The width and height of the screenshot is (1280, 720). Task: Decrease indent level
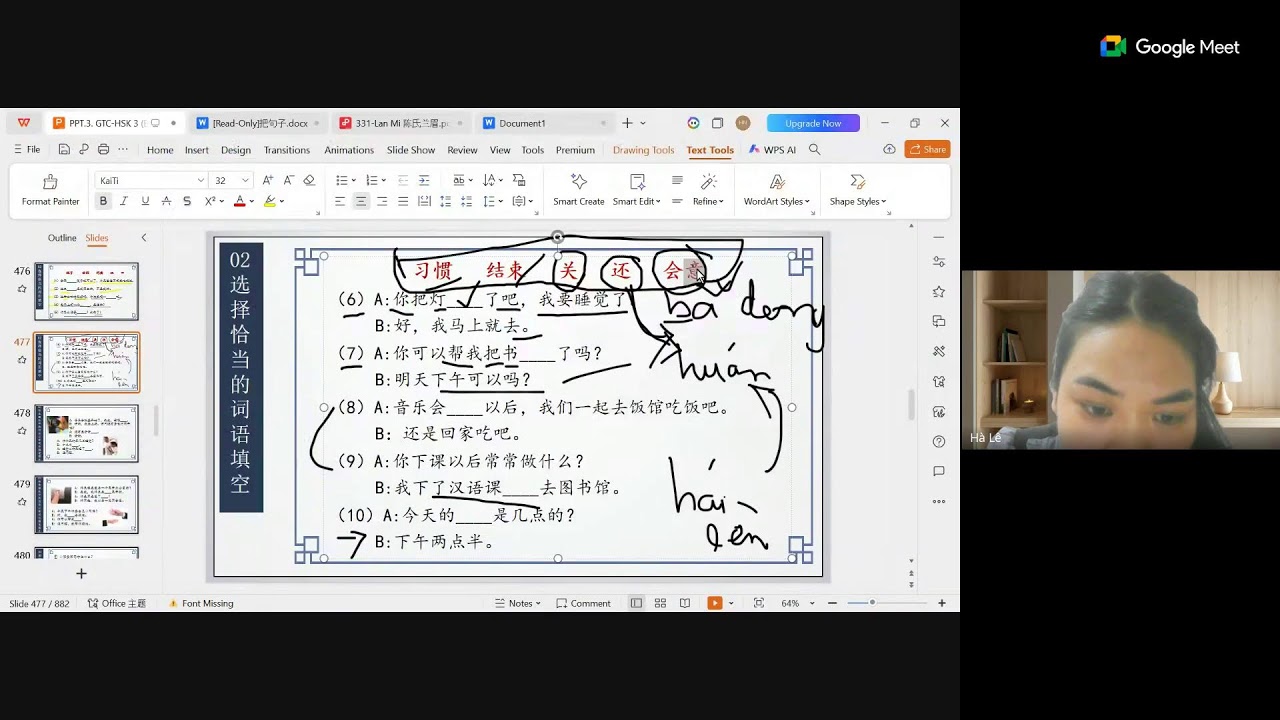403,180
